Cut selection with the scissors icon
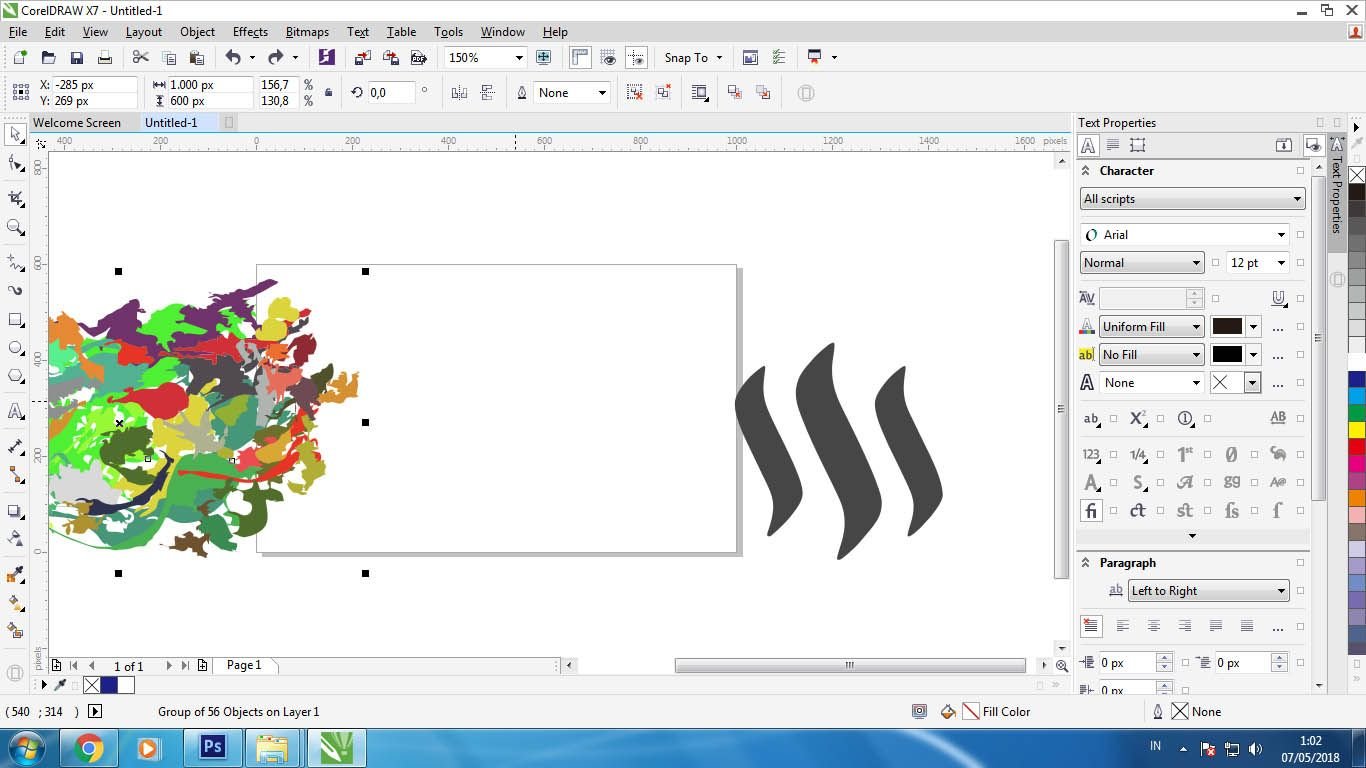Screen dimensions: 1366x768 click(140, 58)
